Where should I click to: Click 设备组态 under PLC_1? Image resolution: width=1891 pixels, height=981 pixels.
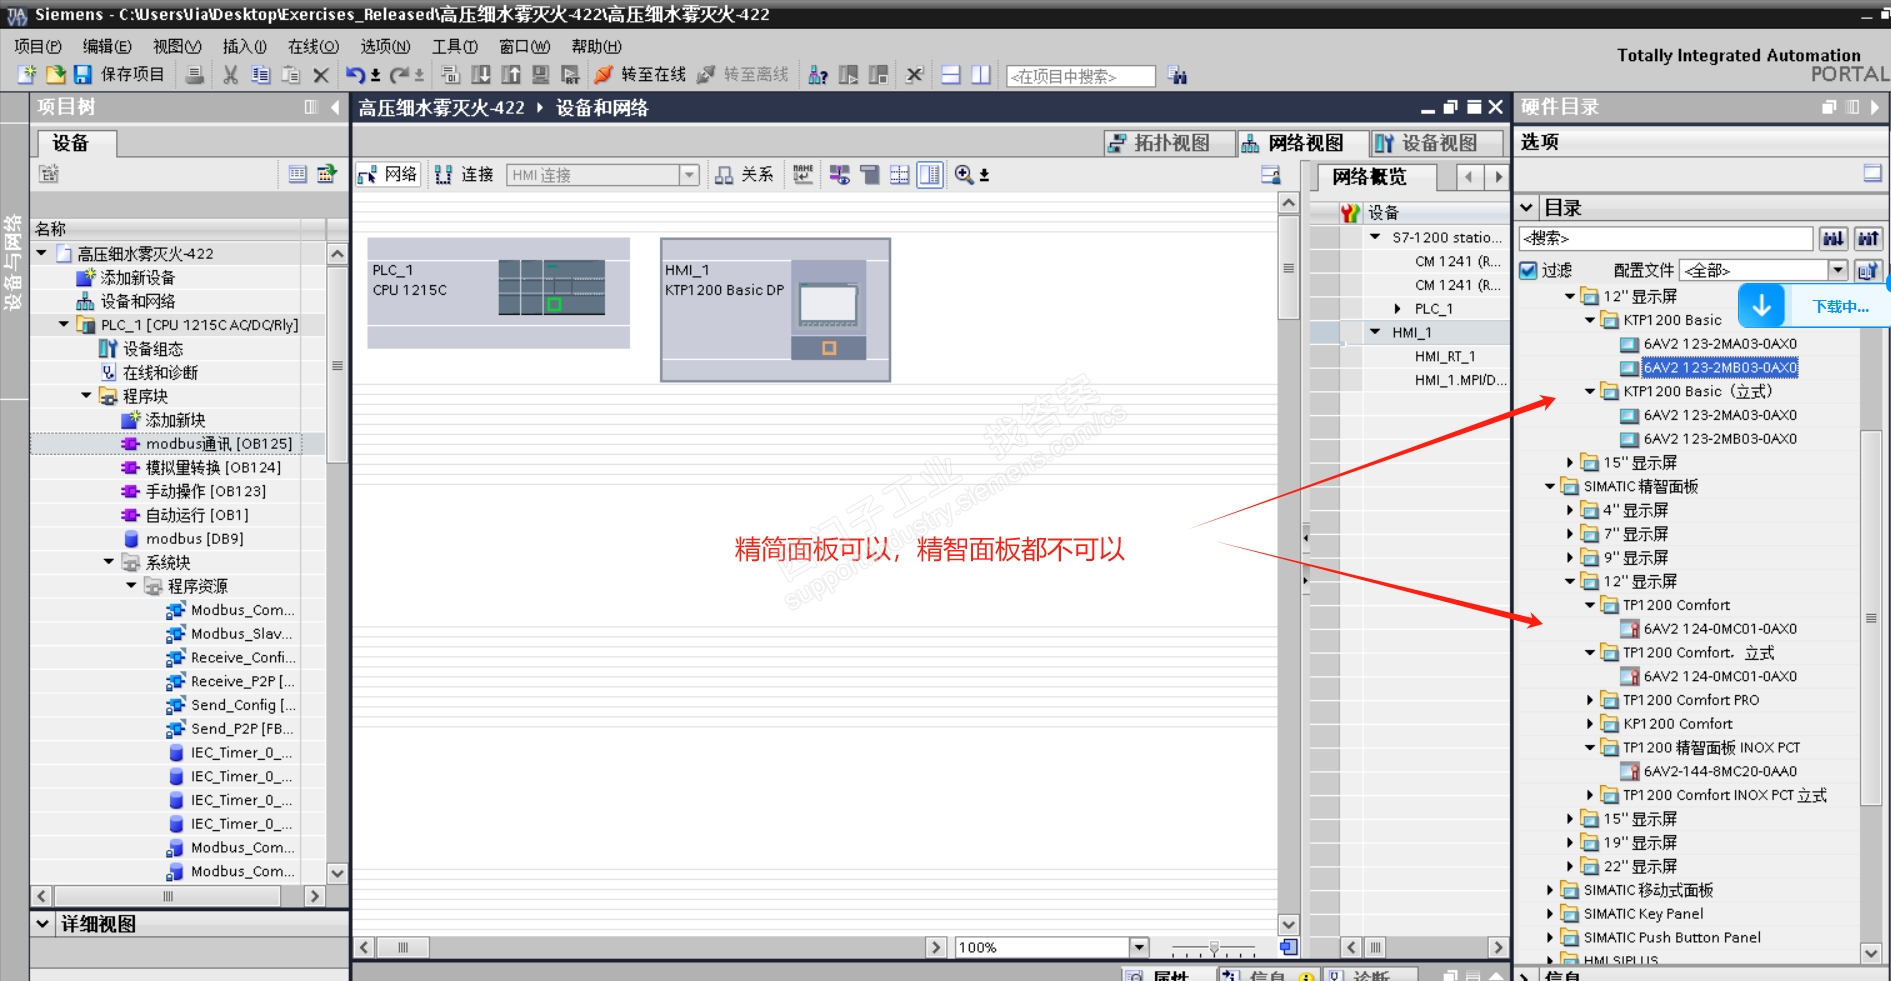142,349
